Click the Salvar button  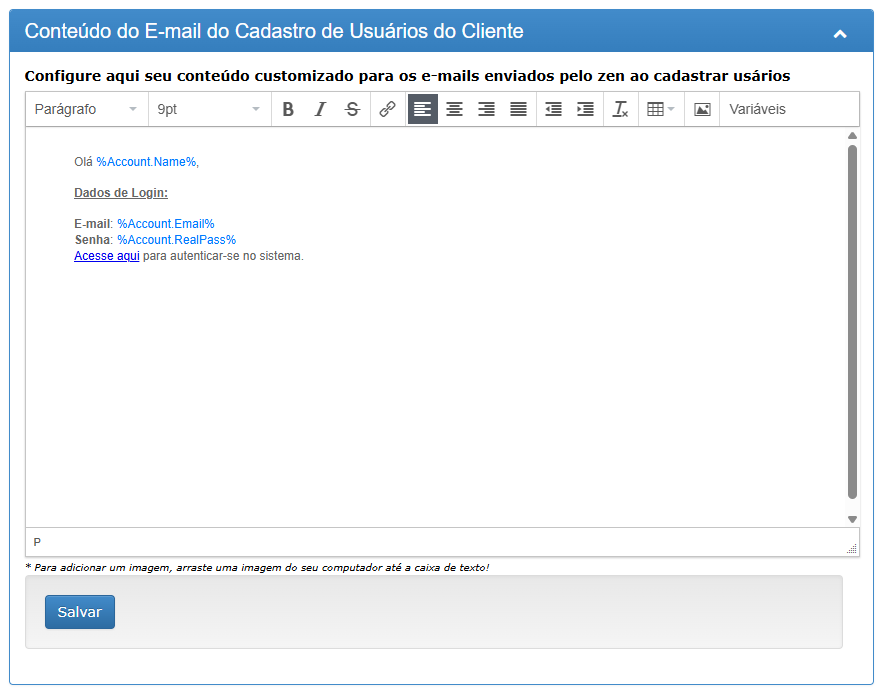(x=80, y=612)
